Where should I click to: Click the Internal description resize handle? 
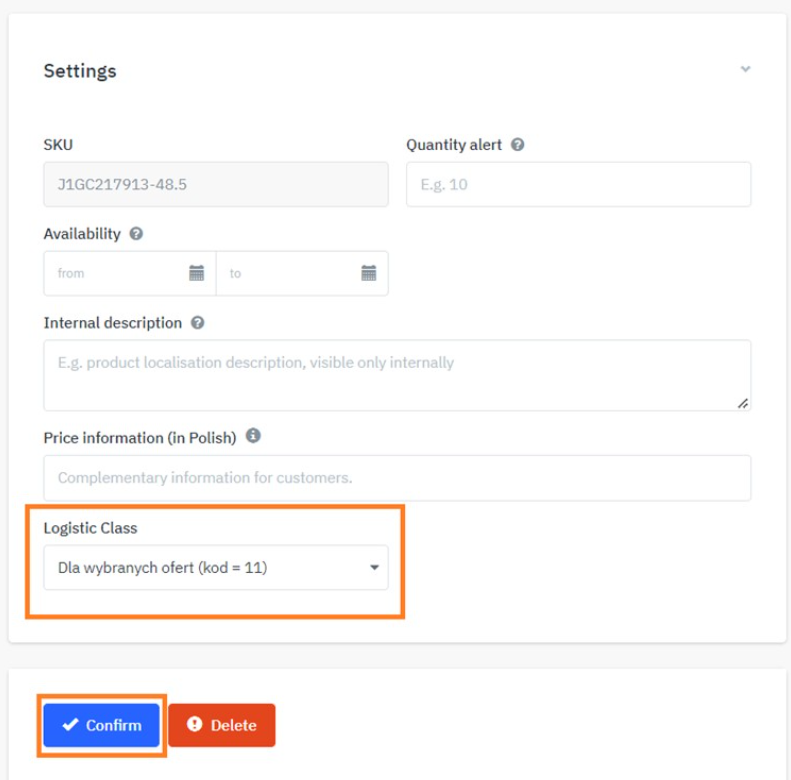tap(742, 402)
